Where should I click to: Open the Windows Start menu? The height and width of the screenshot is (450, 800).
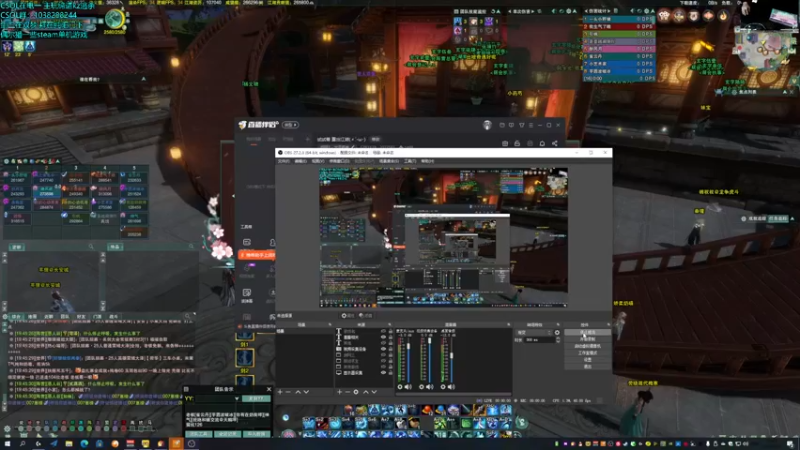click(7, 444)
